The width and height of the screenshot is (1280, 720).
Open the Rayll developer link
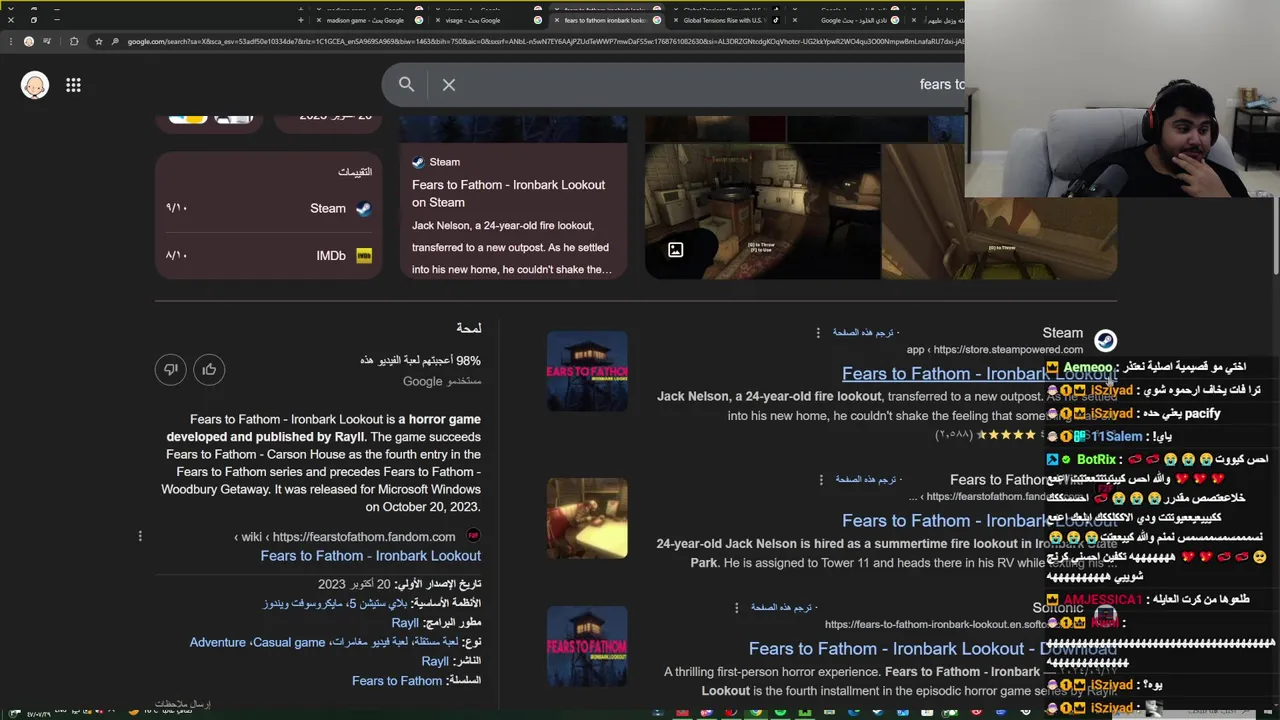pos(405,622)
